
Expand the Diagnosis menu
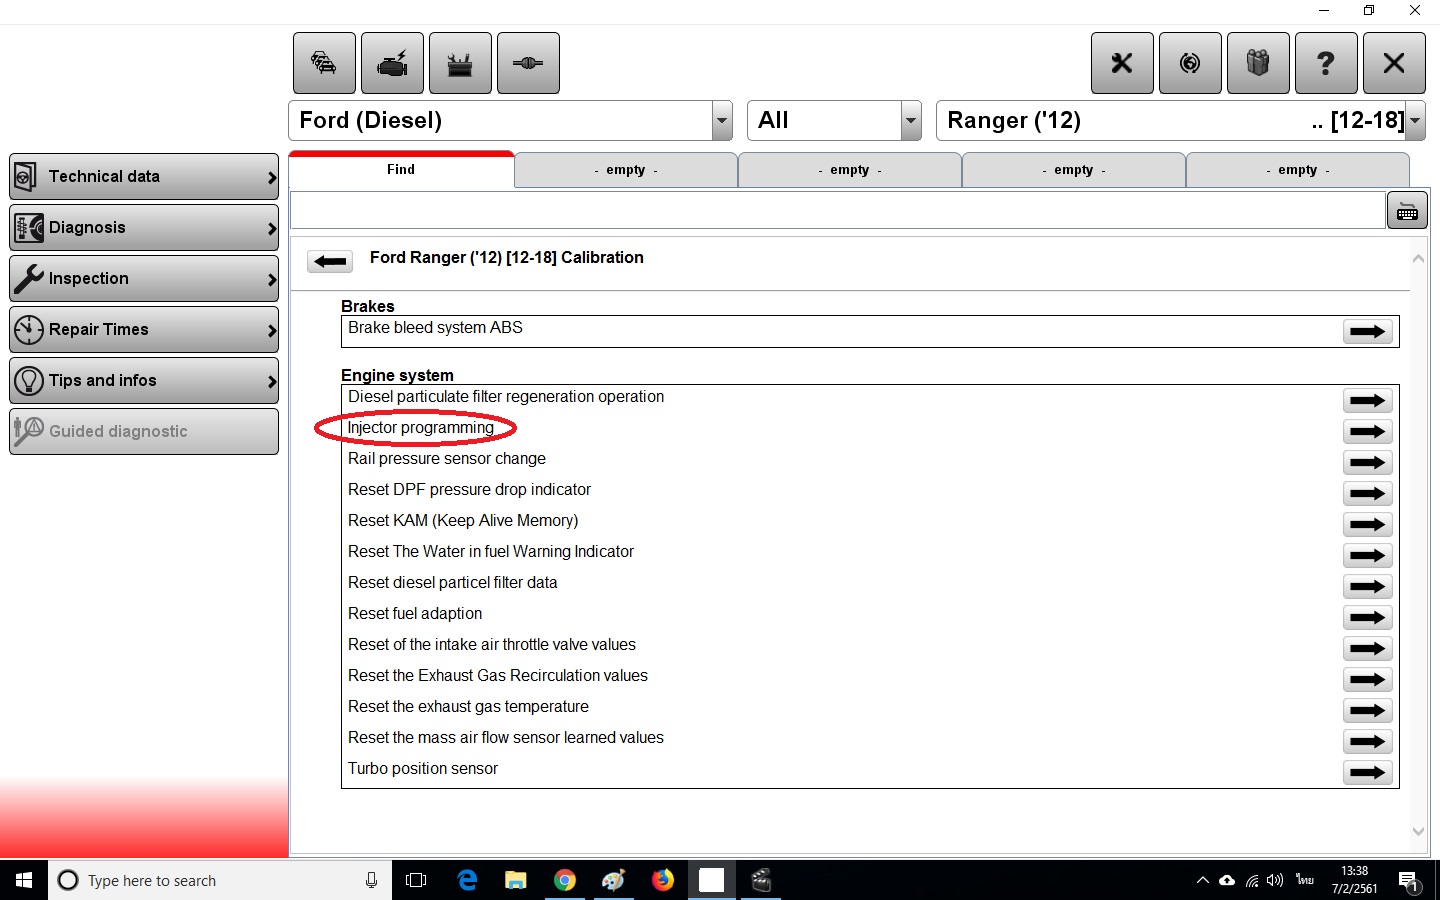pos(144,228)
